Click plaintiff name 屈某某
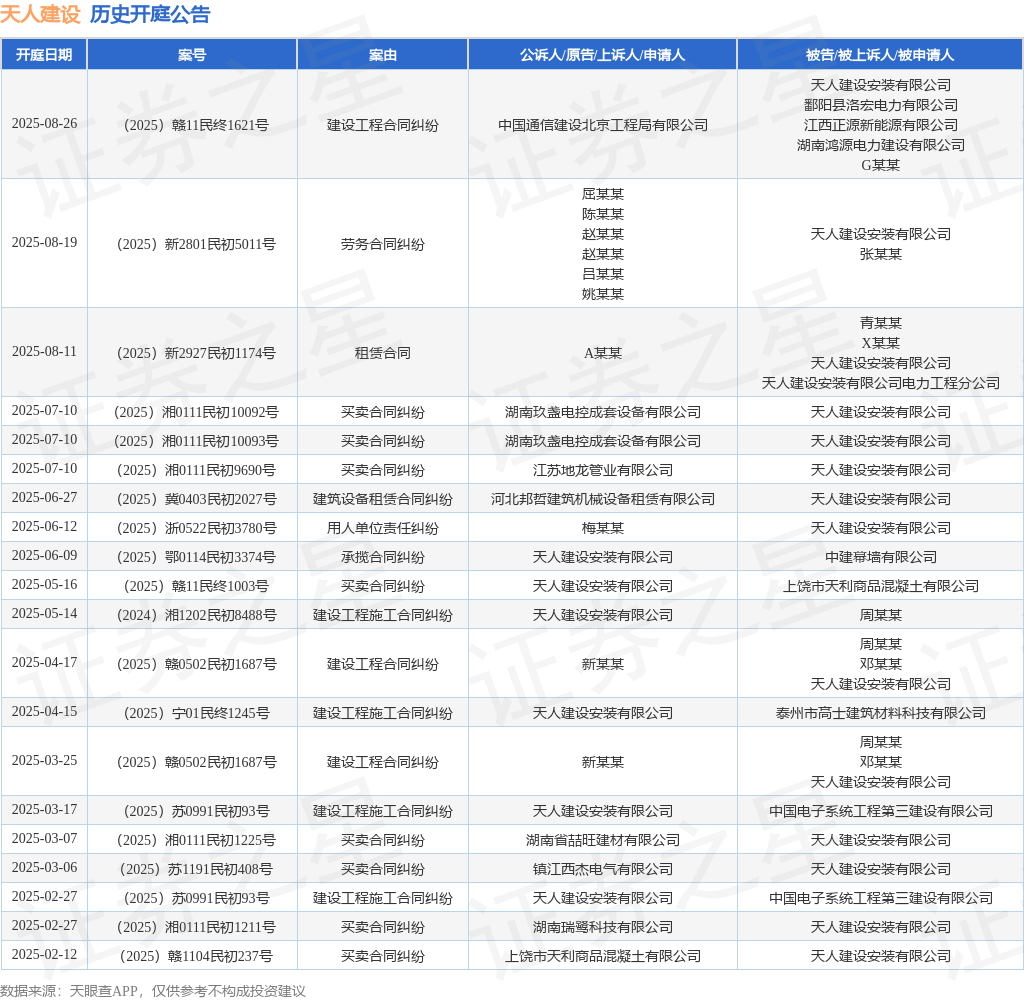Viewport: 1024px width, 1000px height. [603, 193]
